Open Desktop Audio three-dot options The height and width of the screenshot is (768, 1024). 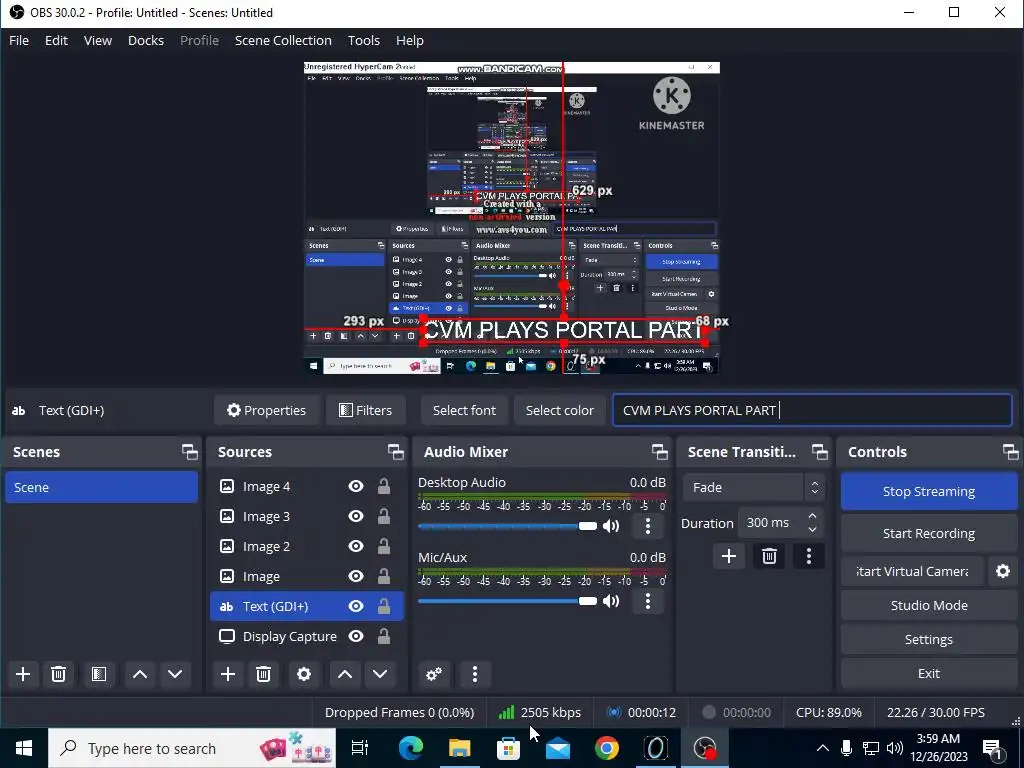(x=648, y=526)
